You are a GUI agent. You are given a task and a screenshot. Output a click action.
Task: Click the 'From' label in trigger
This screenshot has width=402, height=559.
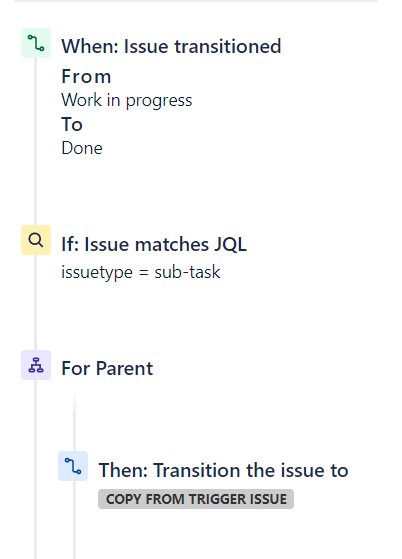(x=86, y=76)
